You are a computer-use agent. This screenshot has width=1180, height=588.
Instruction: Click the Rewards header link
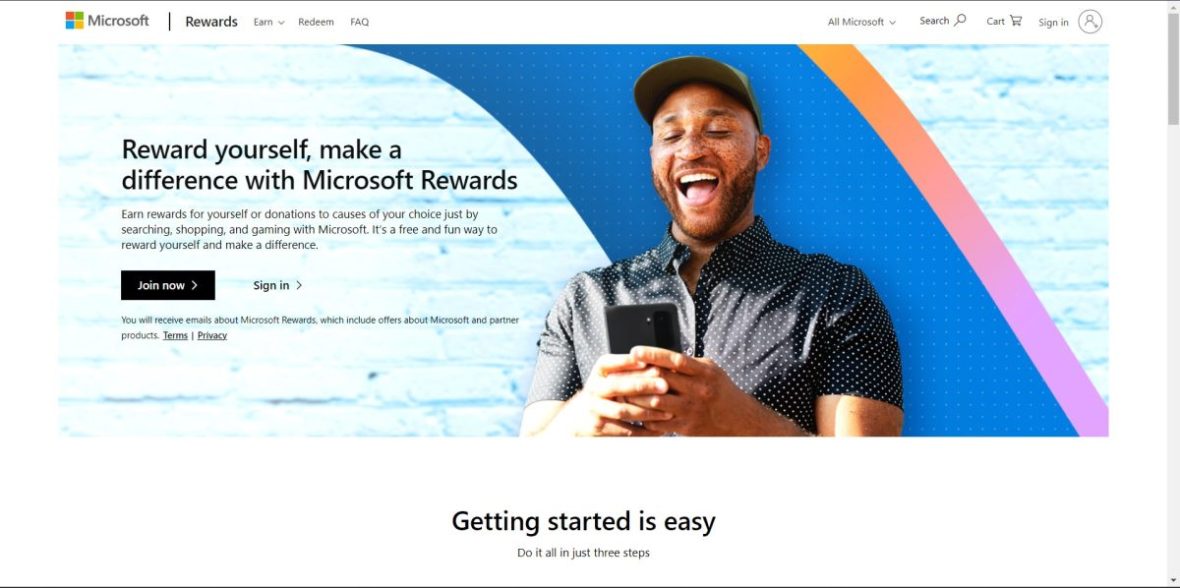(211, 22)
